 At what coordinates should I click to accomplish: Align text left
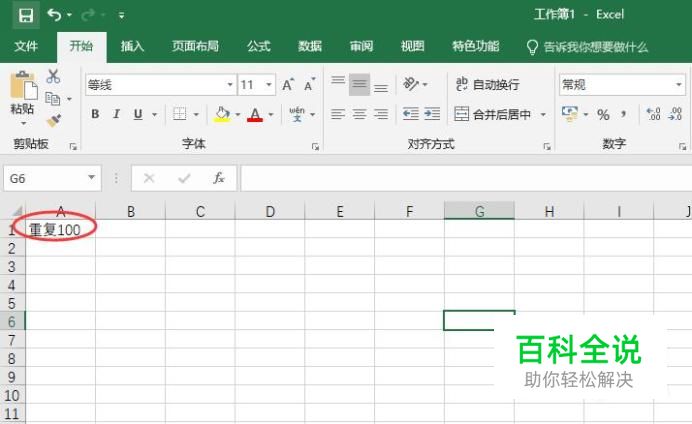pos(338,114)
